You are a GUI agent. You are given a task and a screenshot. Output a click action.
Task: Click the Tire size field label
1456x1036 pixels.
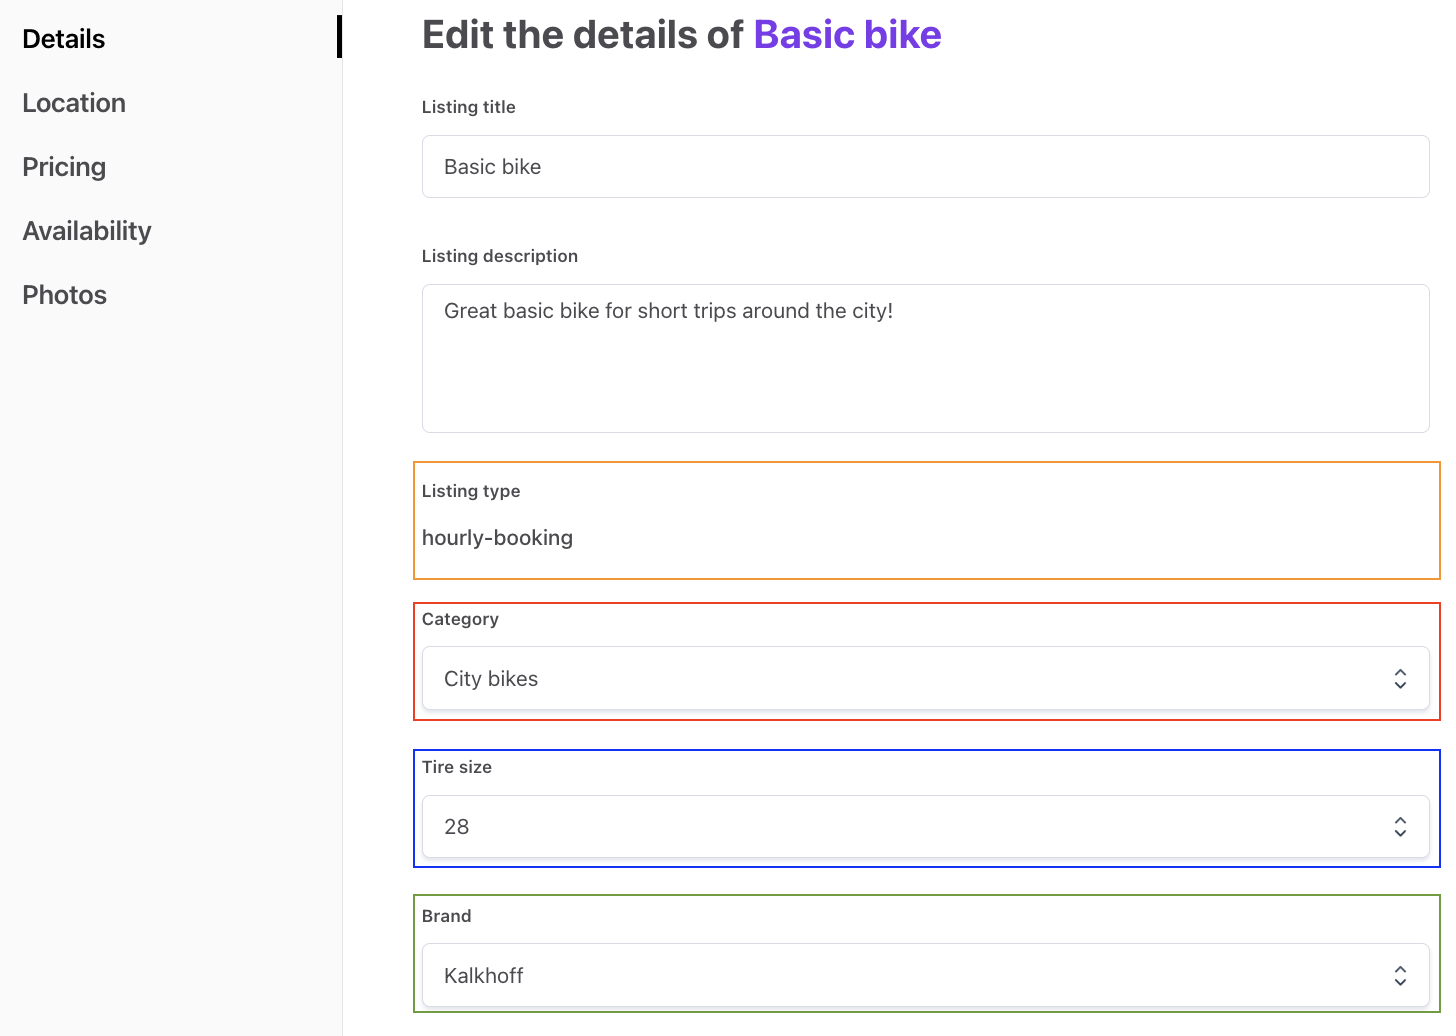[x=457, y=767]
